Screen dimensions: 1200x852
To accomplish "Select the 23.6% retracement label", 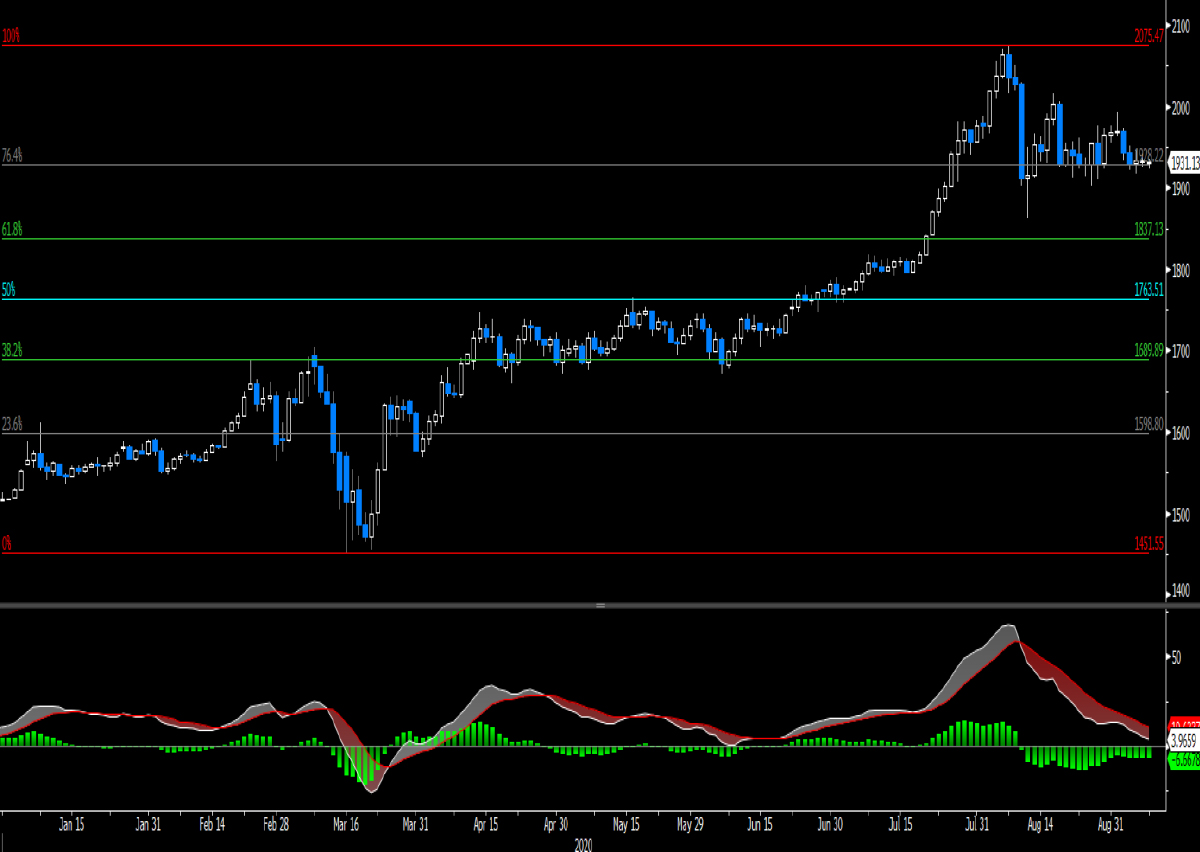I will 12,424.
